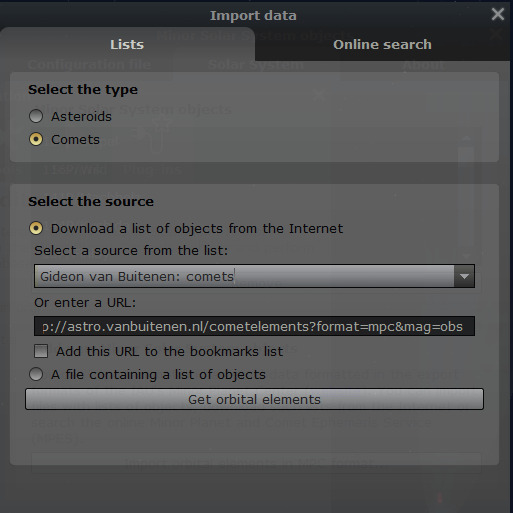This screenshot has width=513, height=513.
Task: Click the Select the type heading
Action: coord(83,90)
